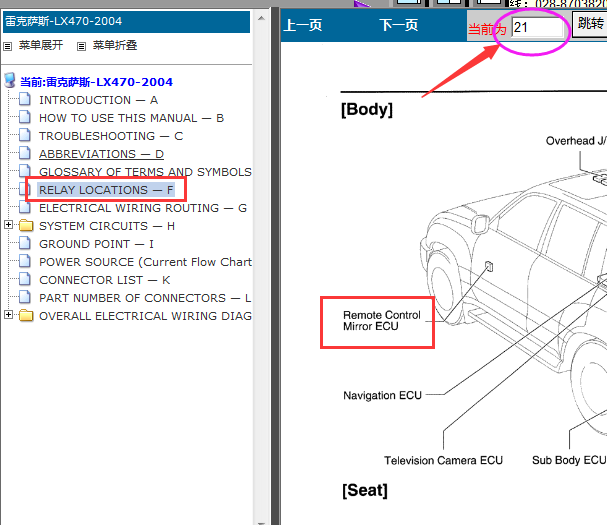The width and height of the screenshot is (607, 525).
Task: Go to next page with 下一页
Action: (399, 26)
